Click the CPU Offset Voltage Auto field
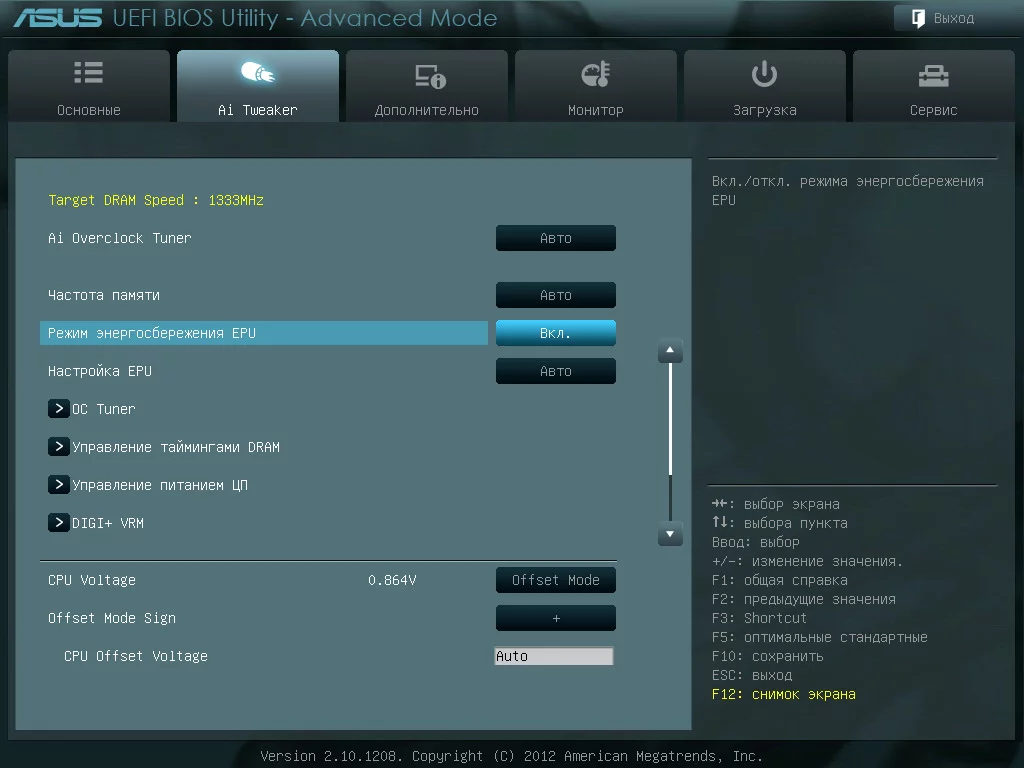Image resolution: width=1024 pixels, height=768 pixels. click(x=554, y=656)
